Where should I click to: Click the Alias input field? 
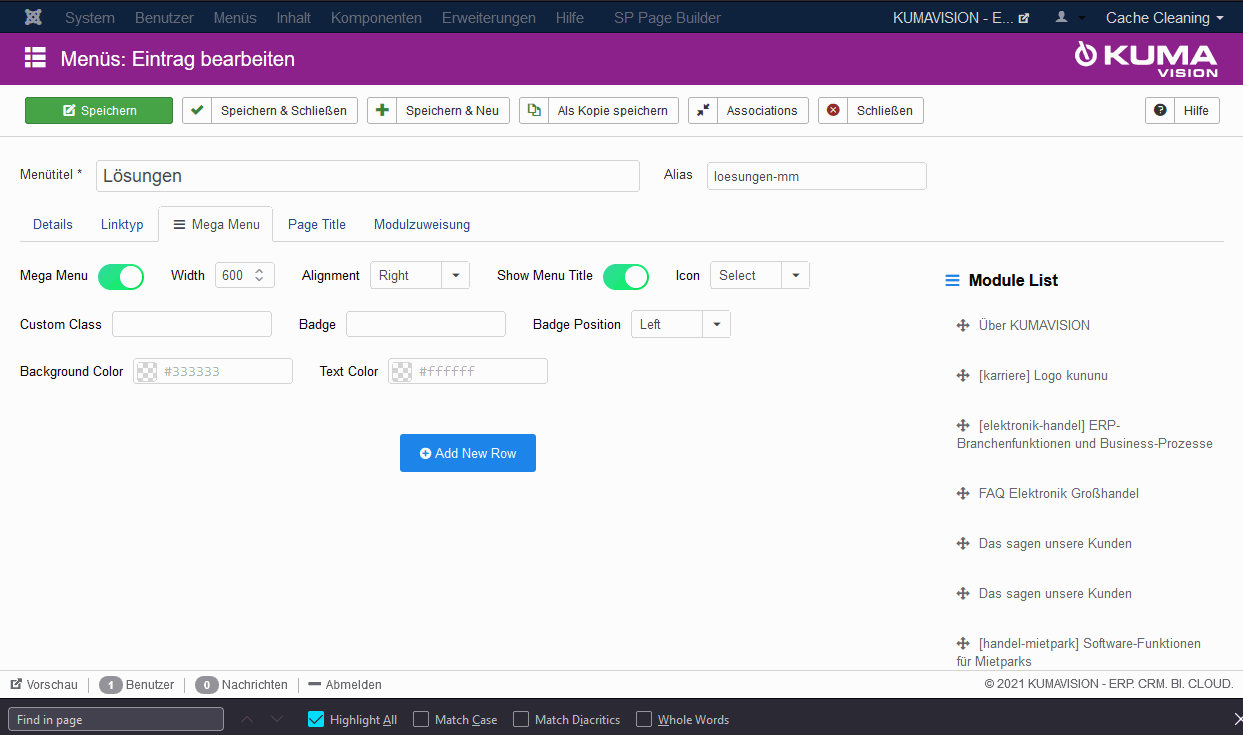(817, 176)
